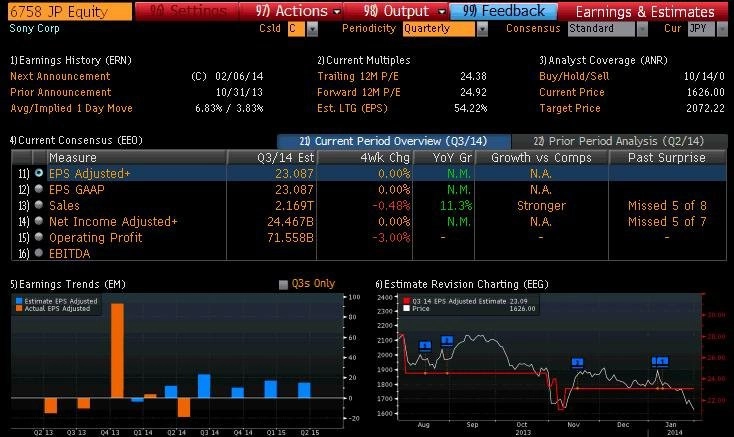Click the Target Price value 2072.22

click(x=705, y=108)
